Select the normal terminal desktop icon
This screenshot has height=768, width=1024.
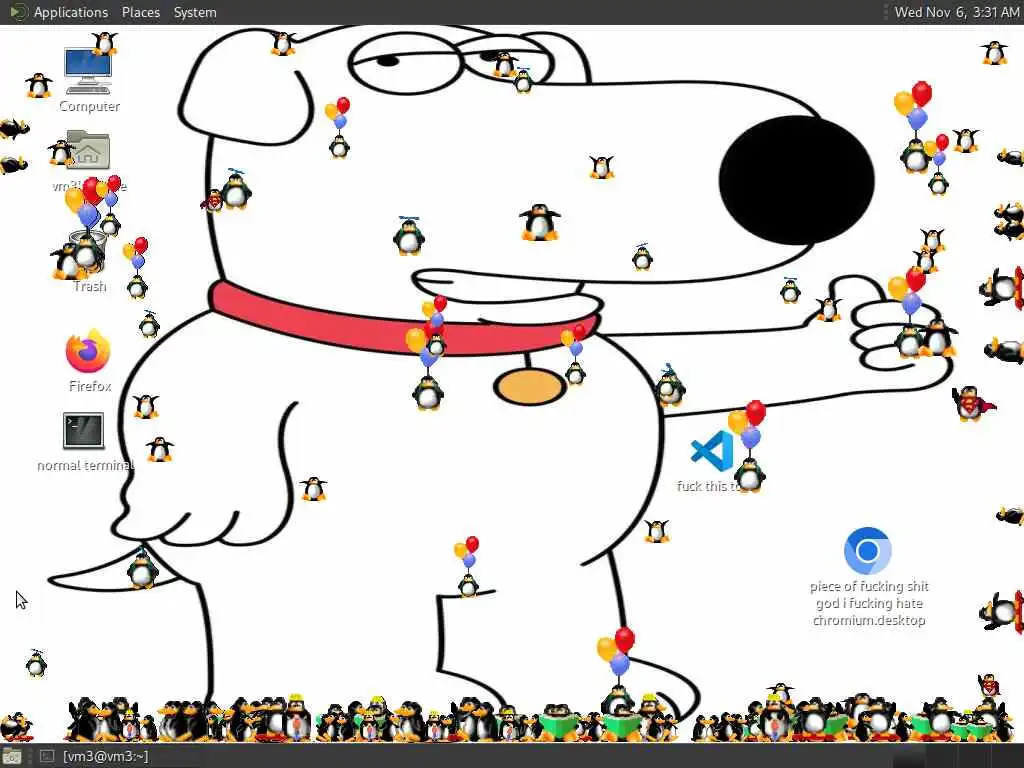click(84, 430)
